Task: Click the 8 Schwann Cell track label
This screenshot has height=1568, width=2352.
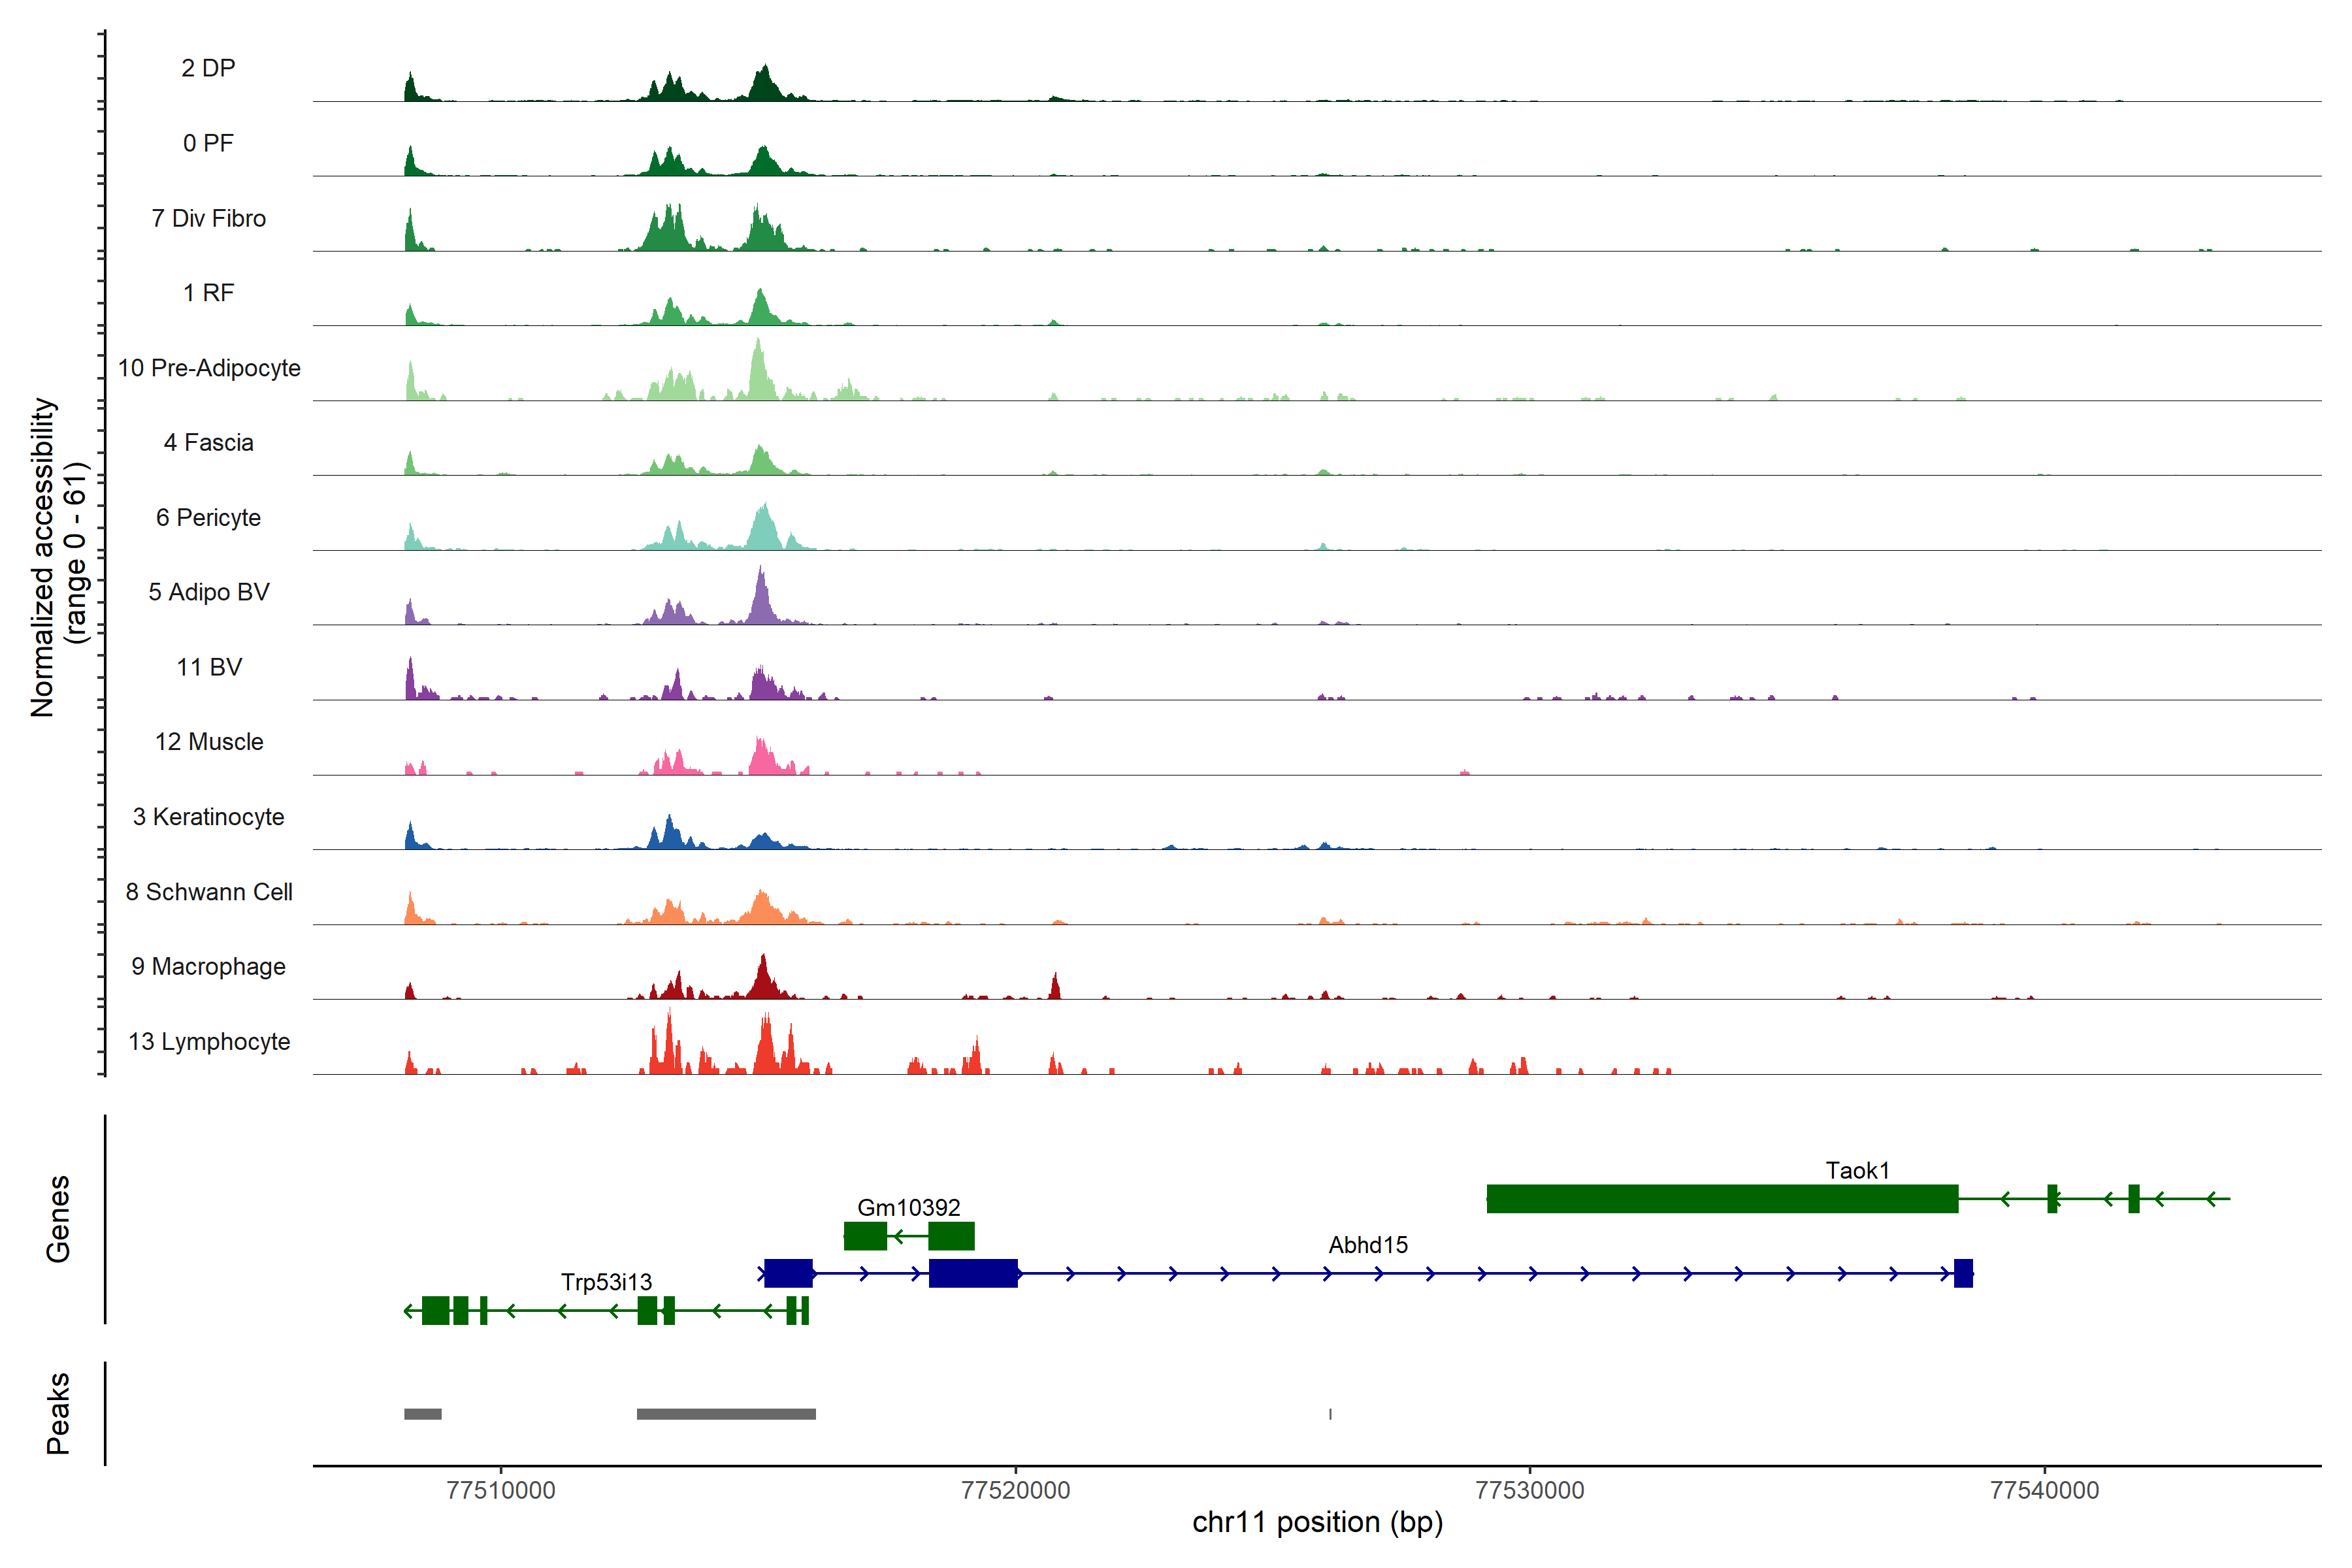Action: tap(209, 891)
